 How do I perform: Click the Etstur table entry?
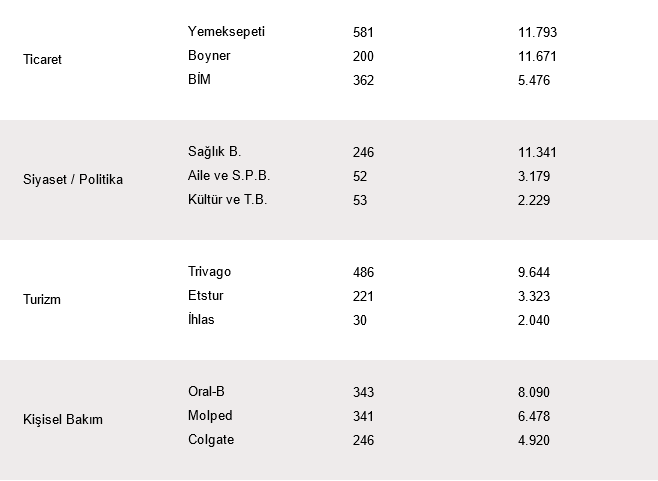point(206,295)
